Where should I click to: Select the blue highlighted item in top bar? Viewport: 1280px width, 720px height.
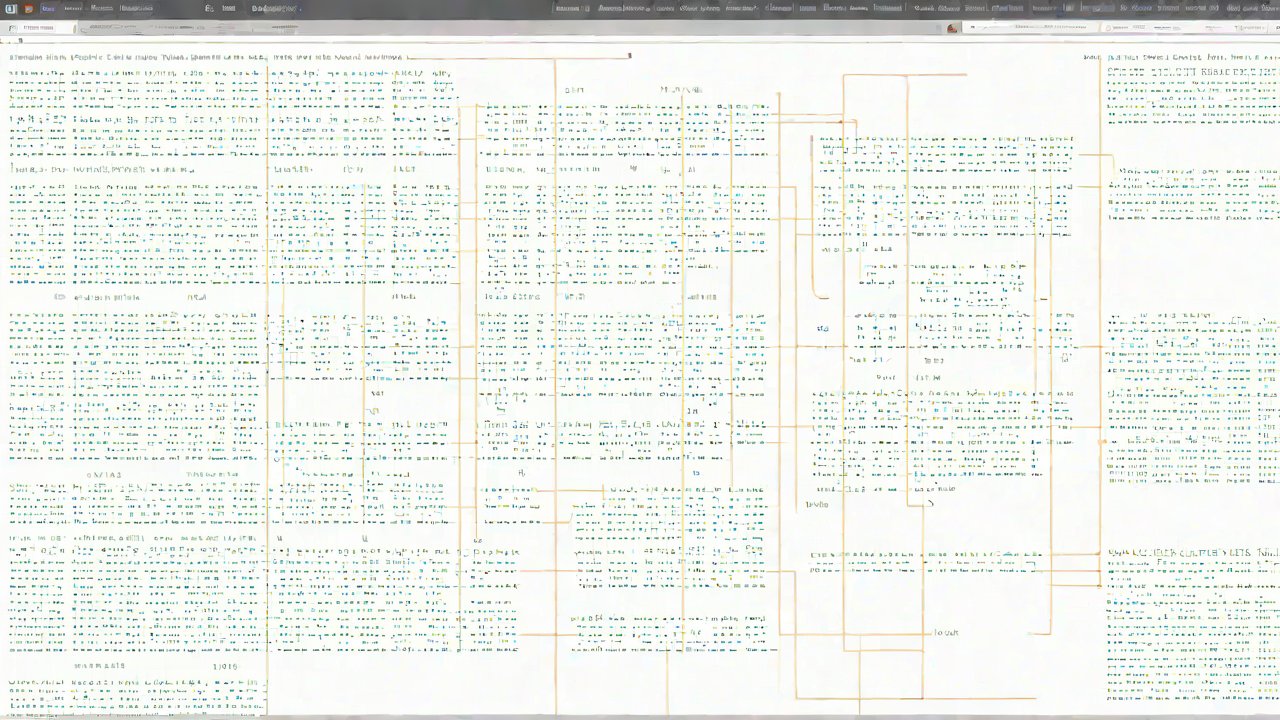46,8
